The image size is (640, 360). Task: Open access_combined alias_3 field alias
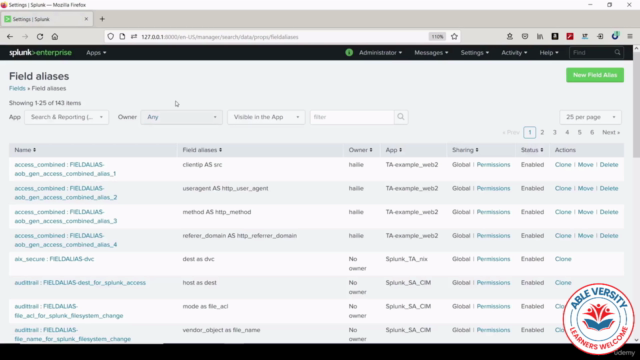tap(66, 216)
